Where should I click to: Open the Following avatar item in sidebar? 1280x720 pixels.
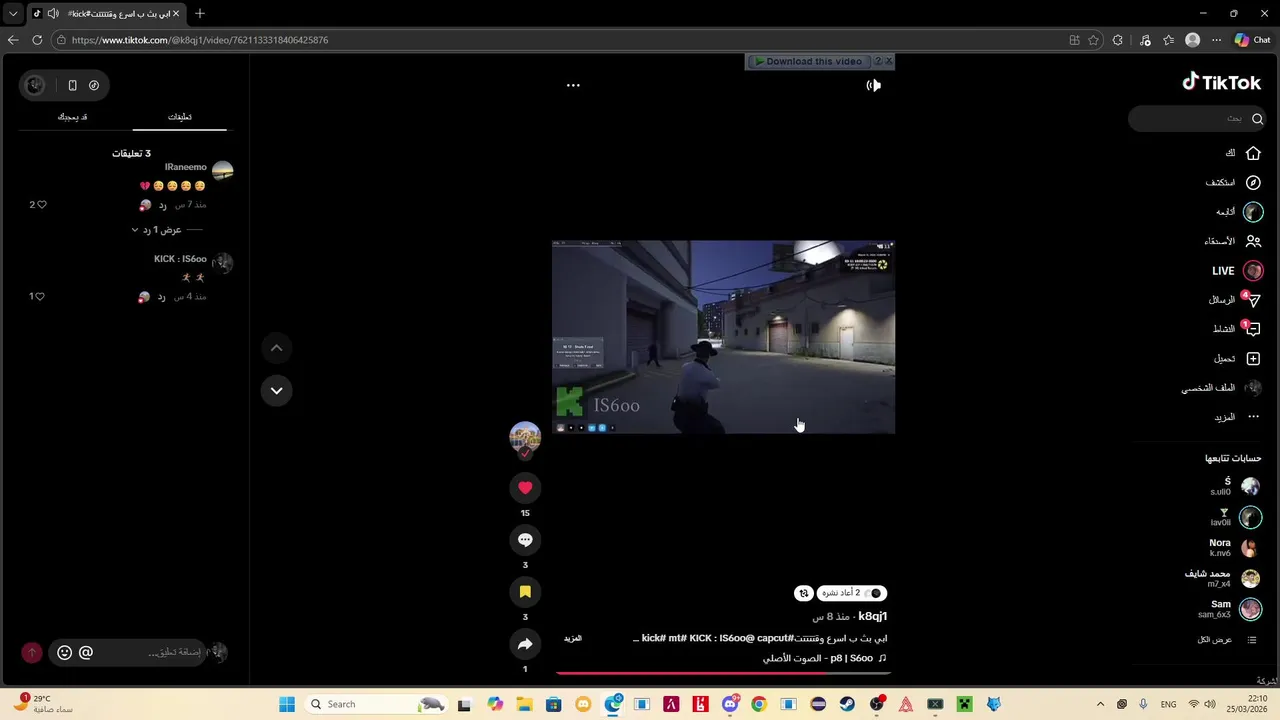pos(1253,212)
